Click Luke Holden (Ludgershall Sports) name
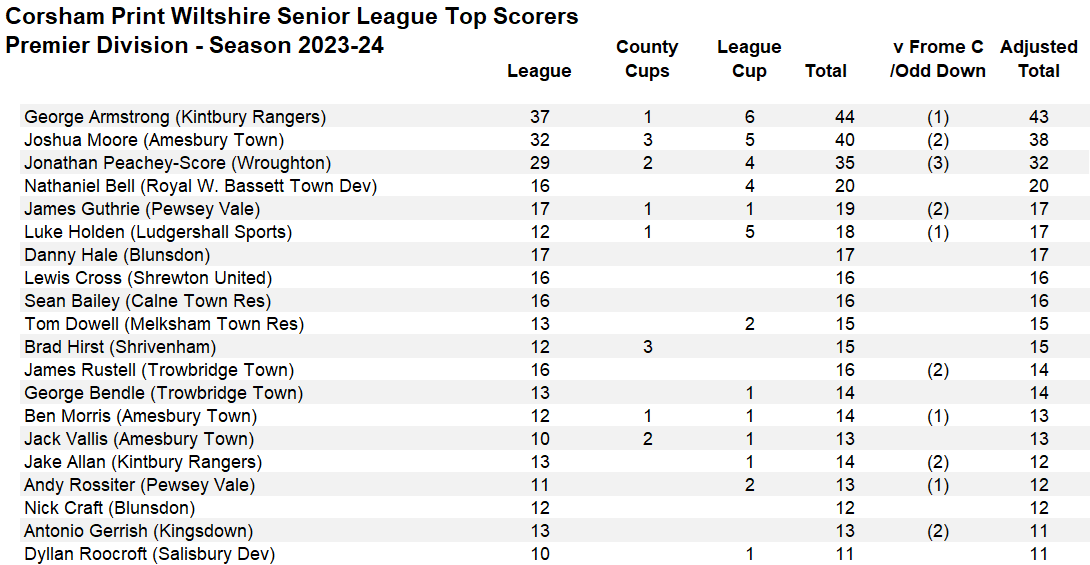1090x565 pixels. click(x=158, y=232)
